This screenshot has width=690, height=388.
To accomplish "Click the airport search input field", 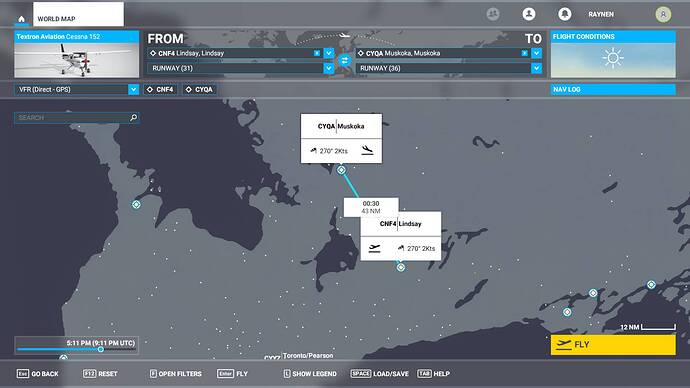I will tap(77, 117).
